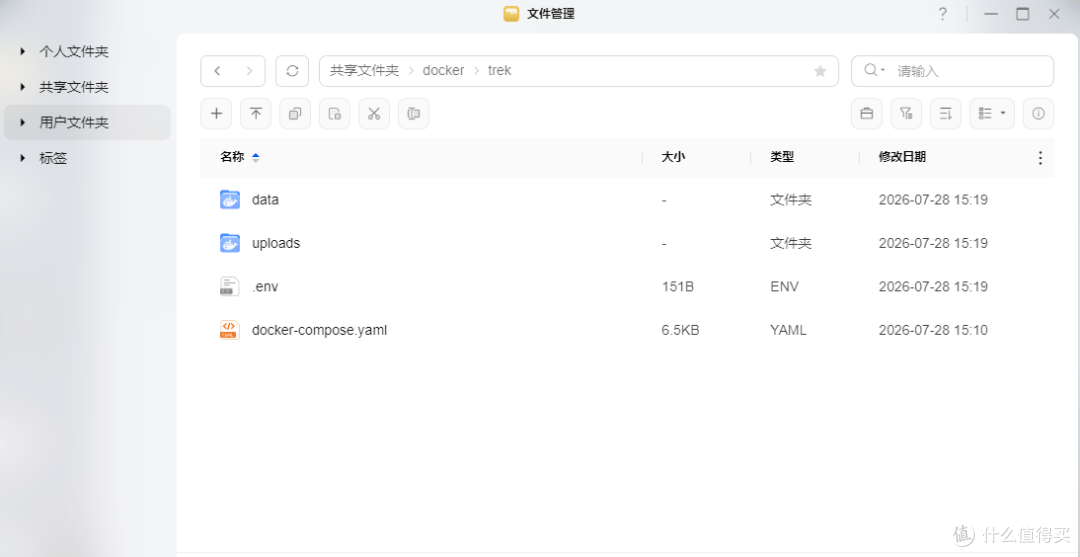Click docker in the breadcrumb path
1080x557 pixels.
(443, 70)
